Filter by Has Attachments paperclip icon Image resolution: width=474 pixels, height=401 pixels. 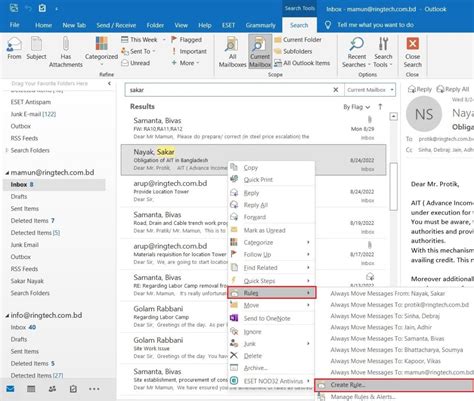coord(66,52)
